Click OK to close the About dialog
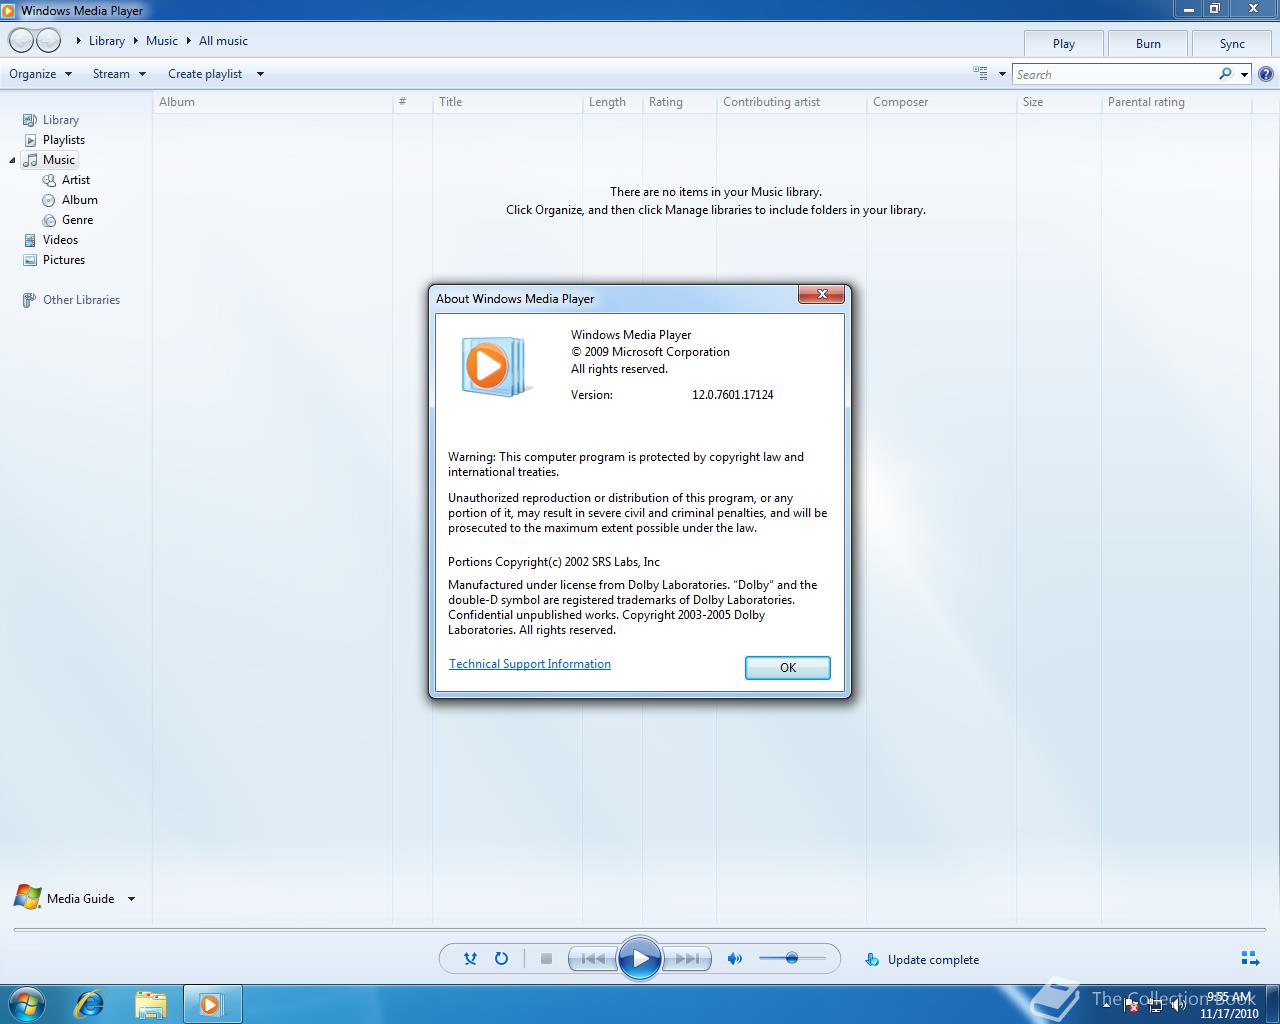The width and height of the screenshot is (1280, 1024). tap(787, 667)
